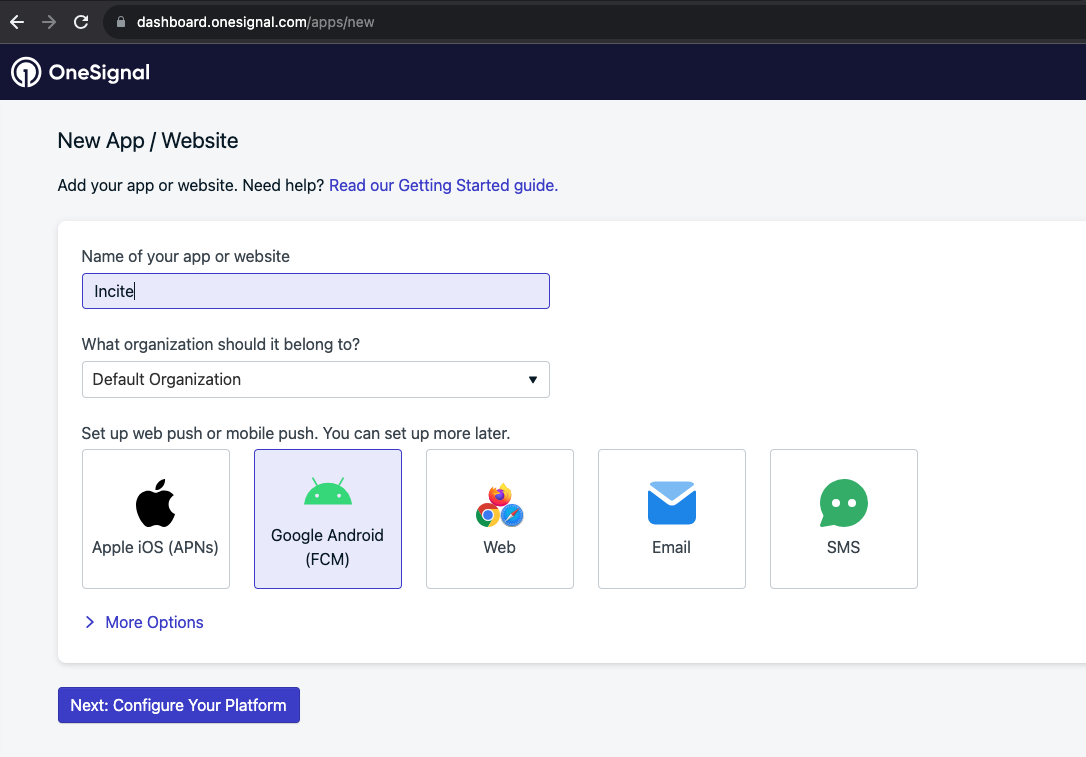Reload the page with the refresh icon
1086x757 pixels.
coord(81,21)
